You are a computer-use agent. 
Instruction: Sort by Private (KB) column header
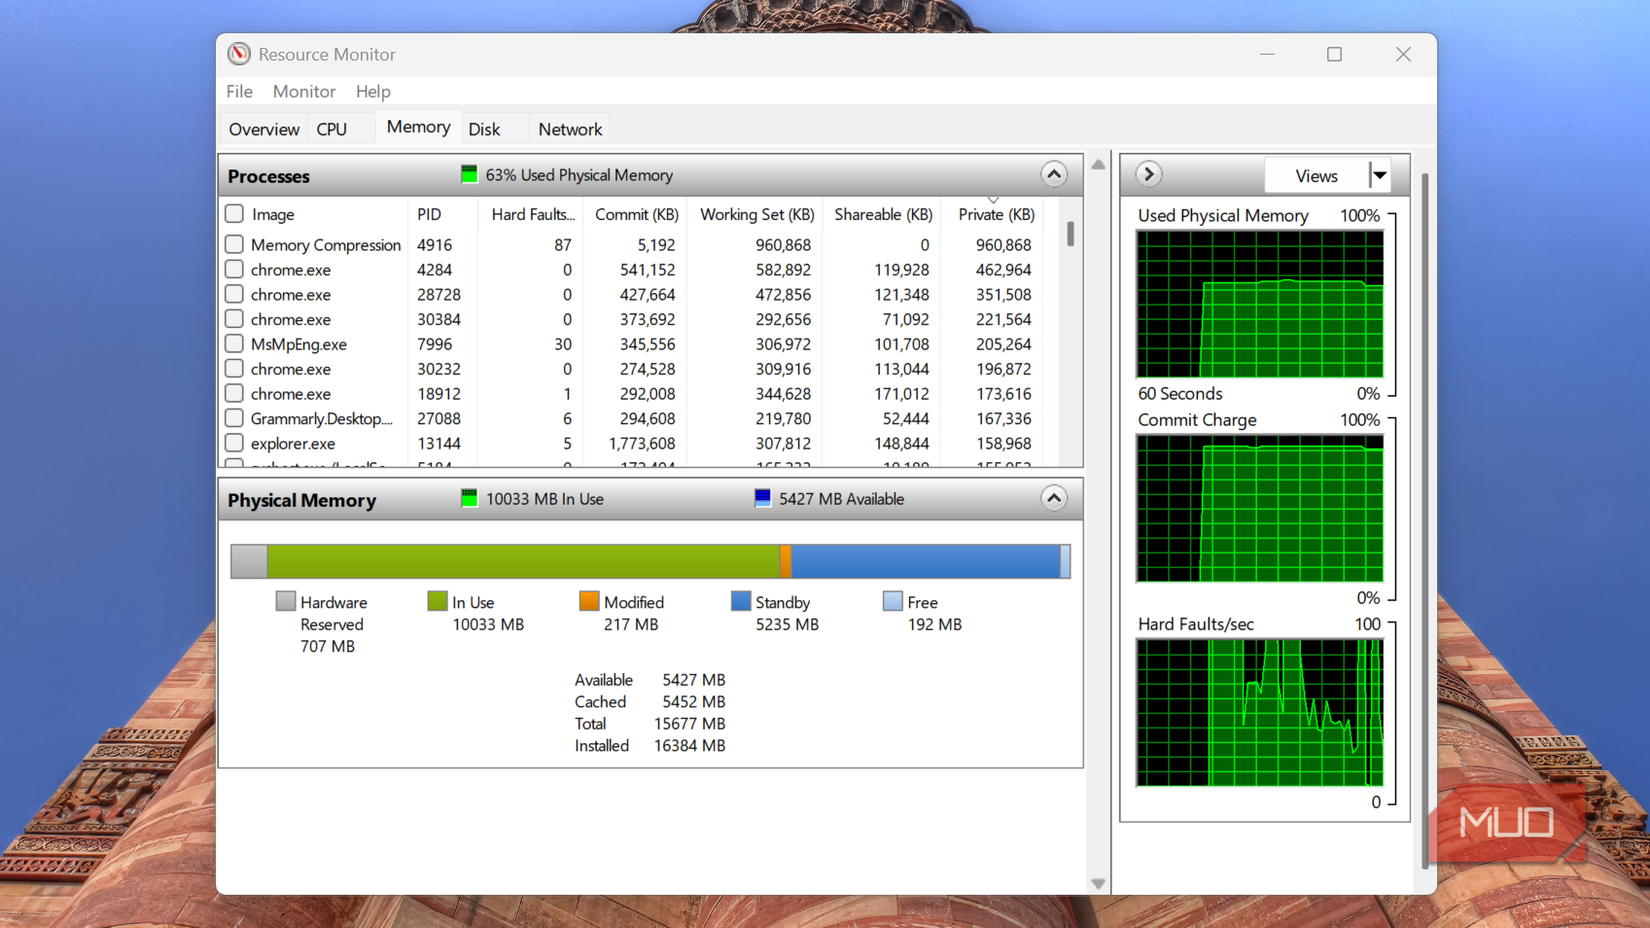point(996,214)
